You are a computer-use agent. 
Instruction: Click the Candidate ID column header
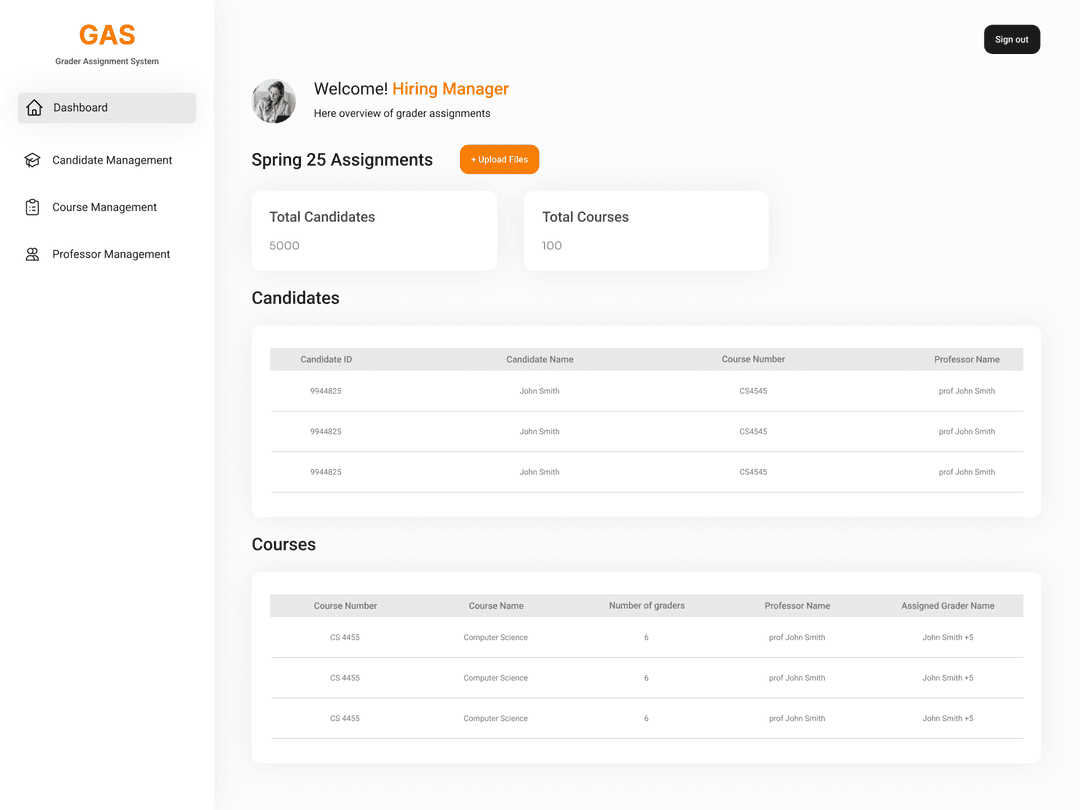[x=326, y=359]
